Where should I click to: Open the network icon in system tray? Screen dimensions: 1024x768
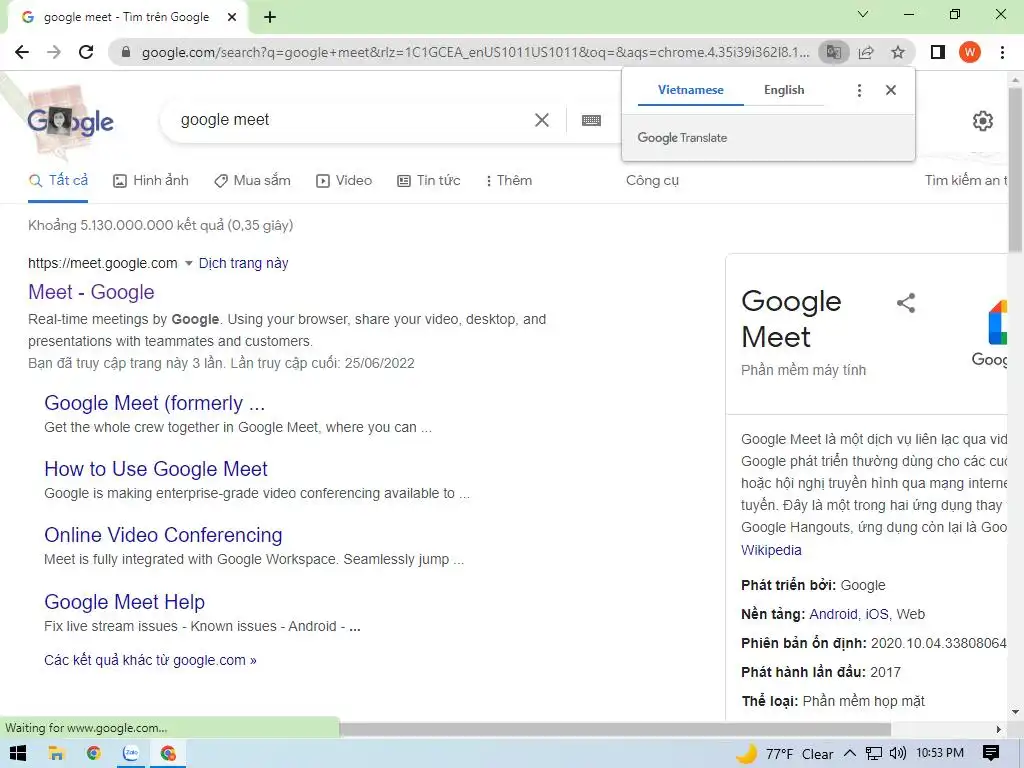point(873,753)
